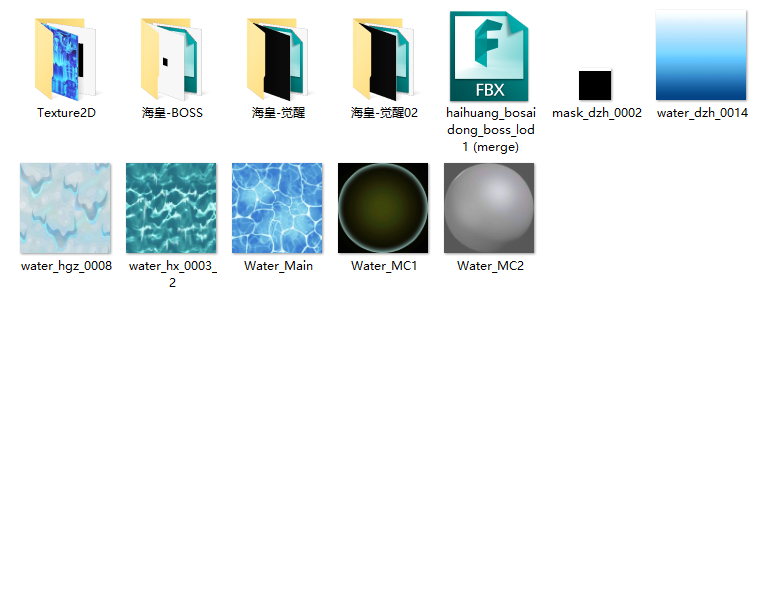Open the 海皇-觉醒02 folder icon
Viewport: 757px width, 606px height.
point(384,59)
